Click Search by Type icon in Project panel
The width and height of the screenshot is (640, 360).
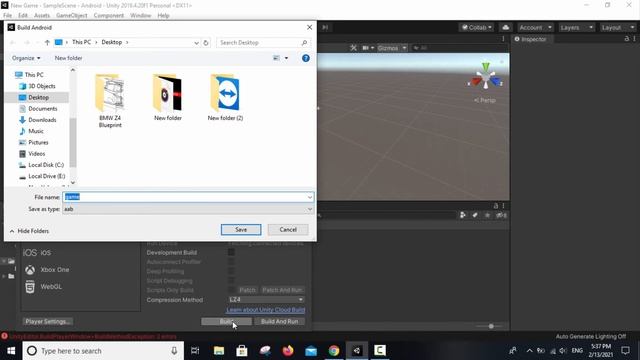462,215
